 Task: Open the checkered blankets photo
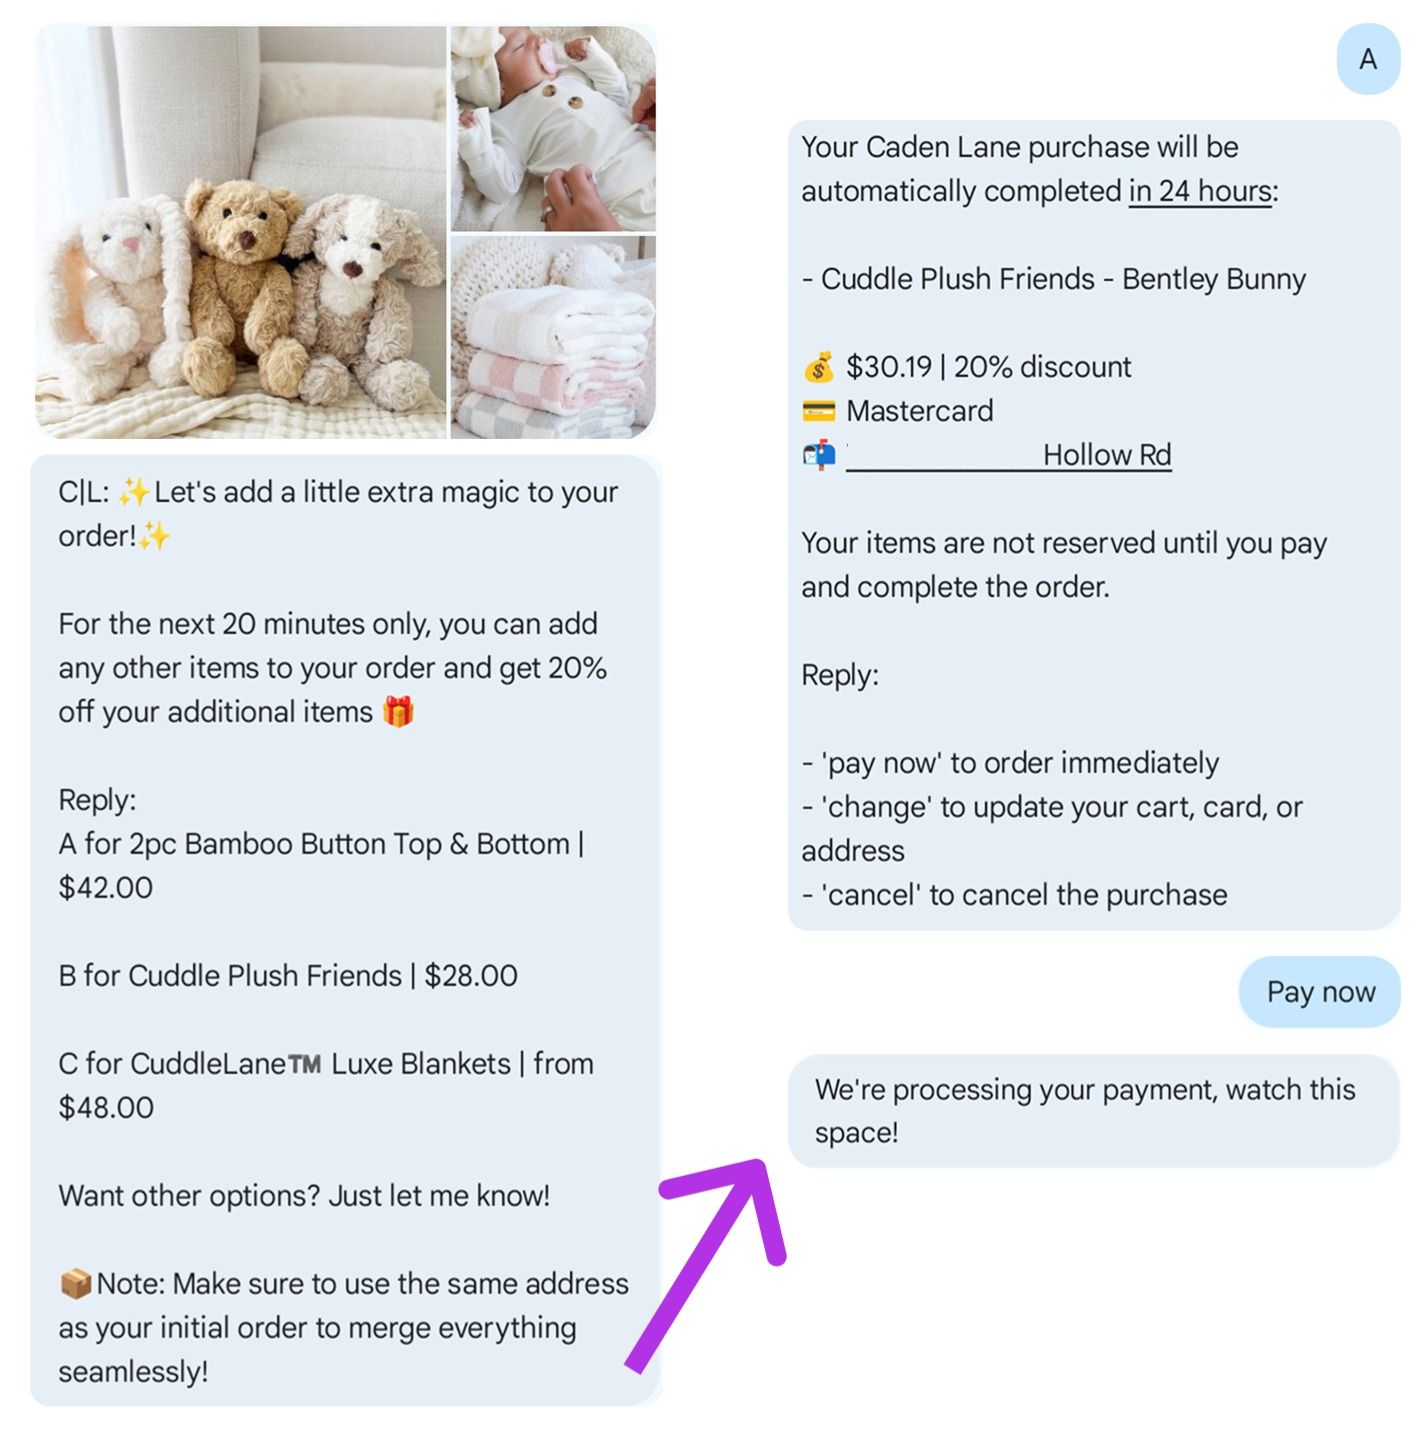click(x=553, y=337)
